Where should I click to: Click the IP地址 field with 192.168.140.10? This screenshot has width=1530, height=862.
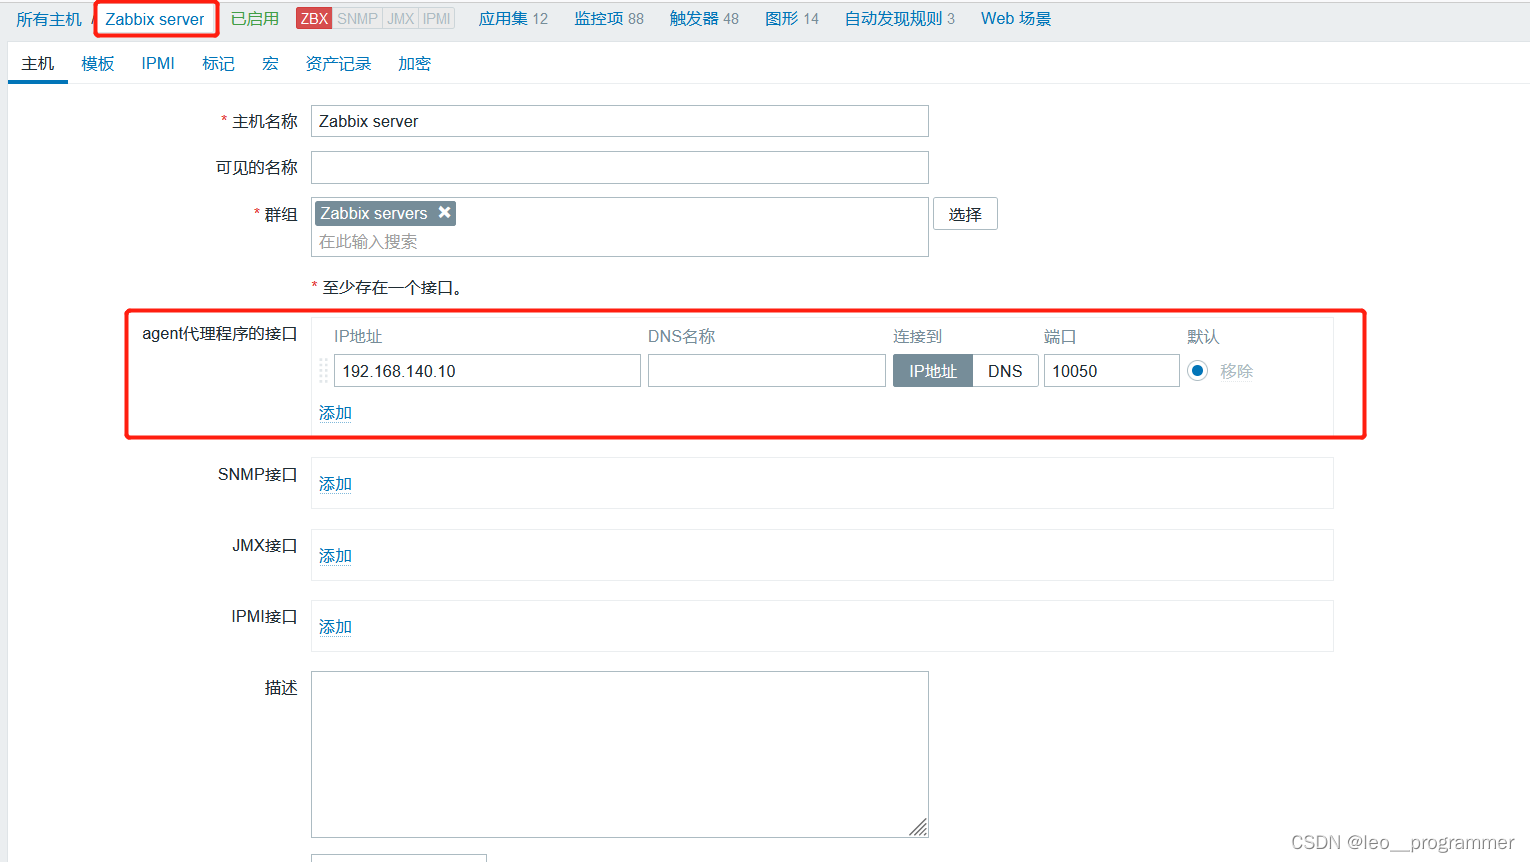(487, 371)
